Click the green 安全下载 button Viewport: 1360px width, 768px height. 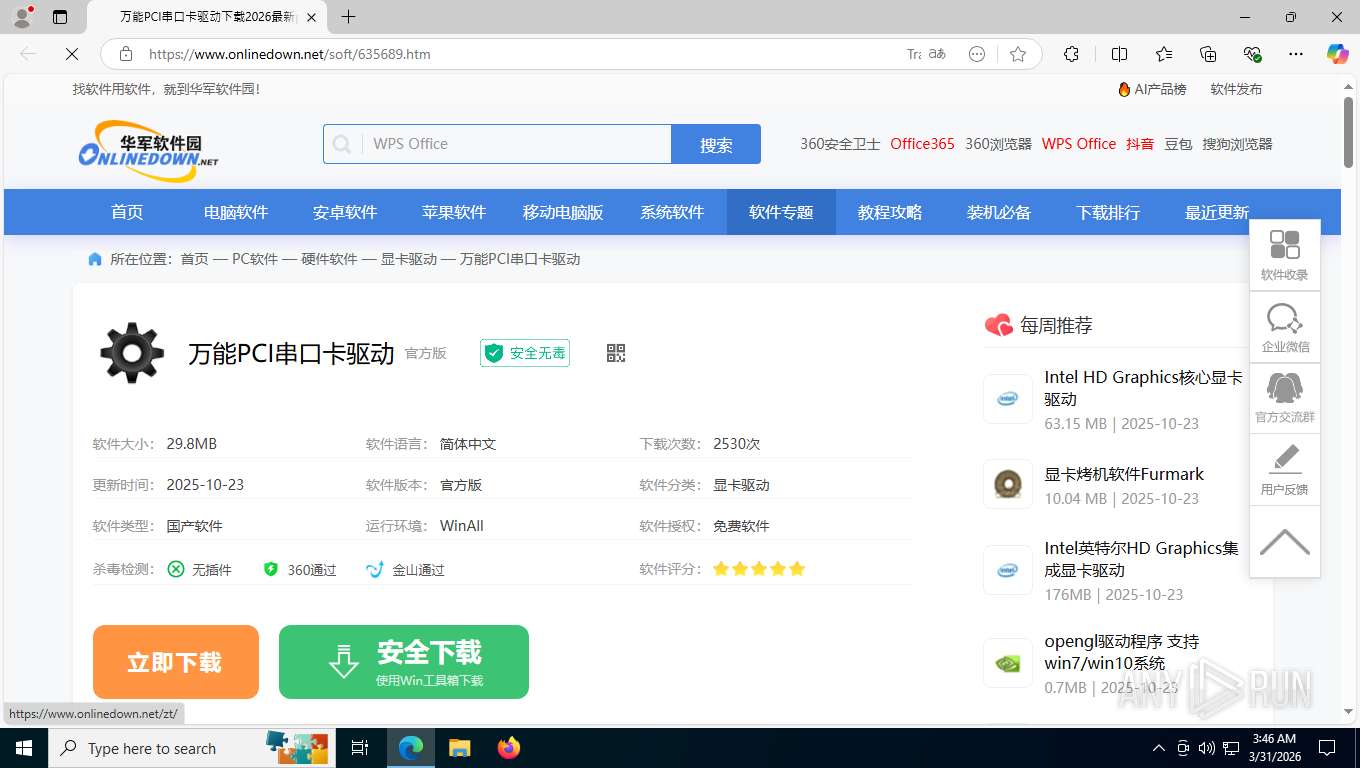404,662
